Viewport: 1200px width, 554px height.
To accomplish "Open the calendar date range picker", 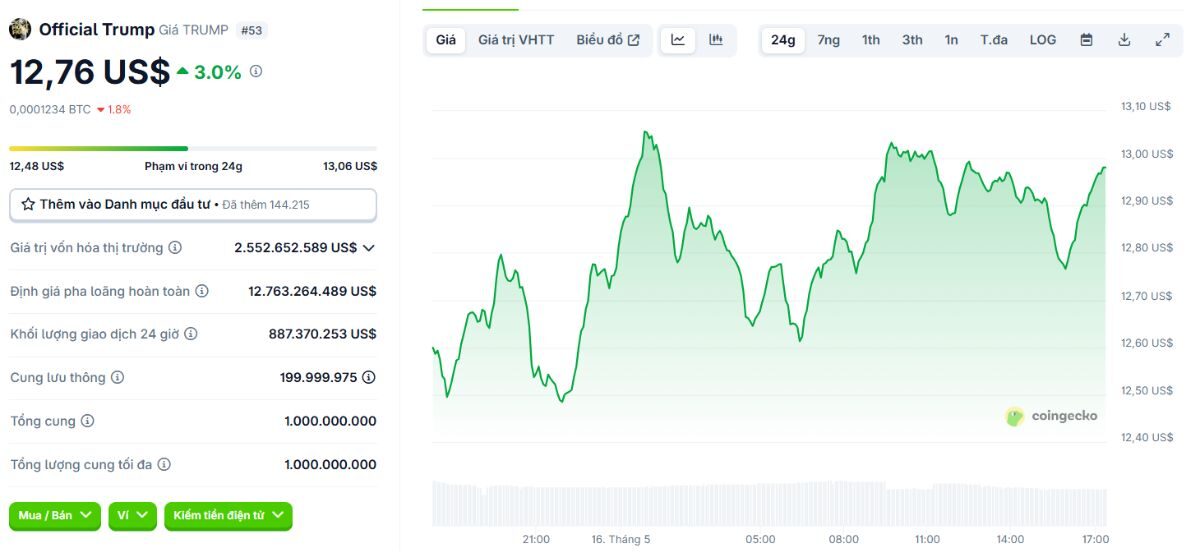I will 1086,40.
